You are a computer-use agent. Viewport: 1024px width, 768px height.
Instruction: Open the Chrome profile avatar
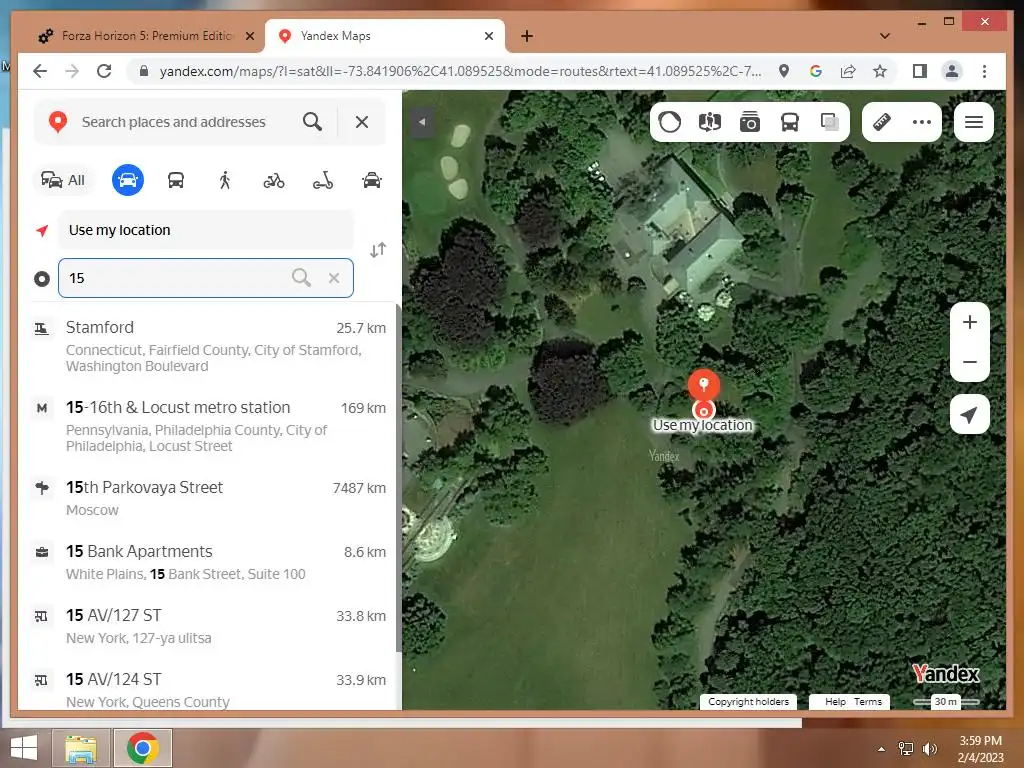952,71
